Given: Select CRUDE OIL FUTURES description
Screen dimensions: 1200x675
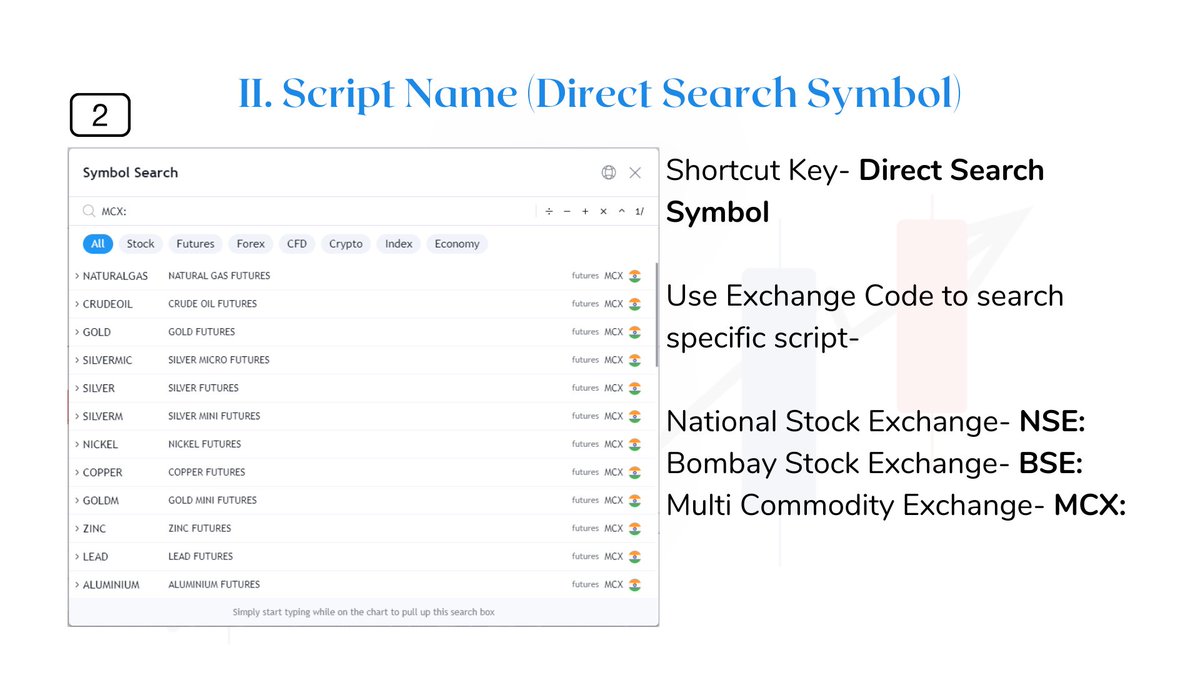Looking at the screenshot, I should pyautogui.click(x=213, y=304).
